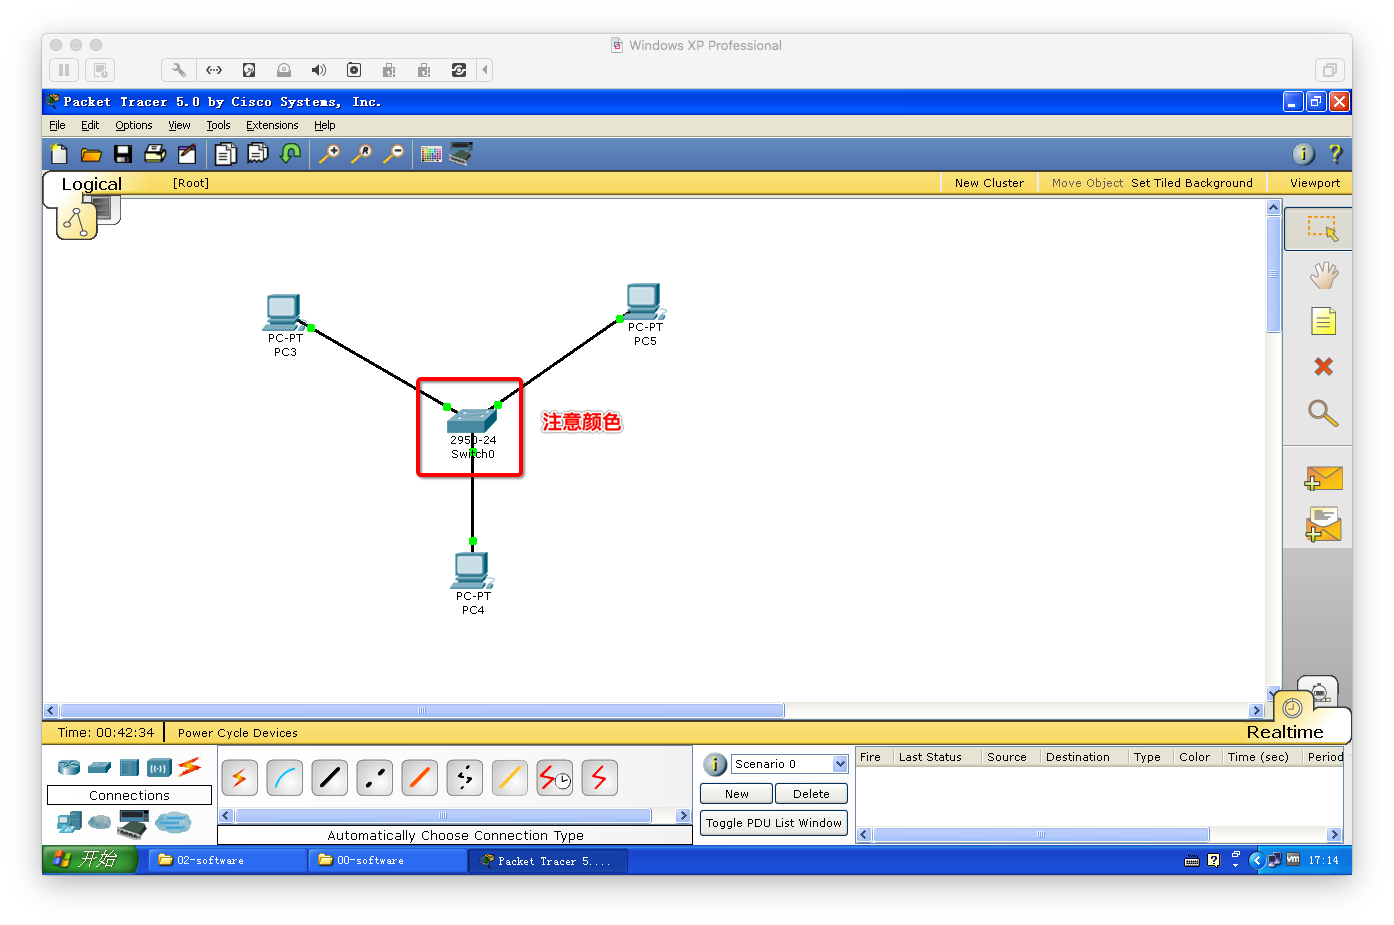The height and width of the screenshot is (925, 1394).
Task: Save the network with the floppy disk icon
Action: point(123,154)
